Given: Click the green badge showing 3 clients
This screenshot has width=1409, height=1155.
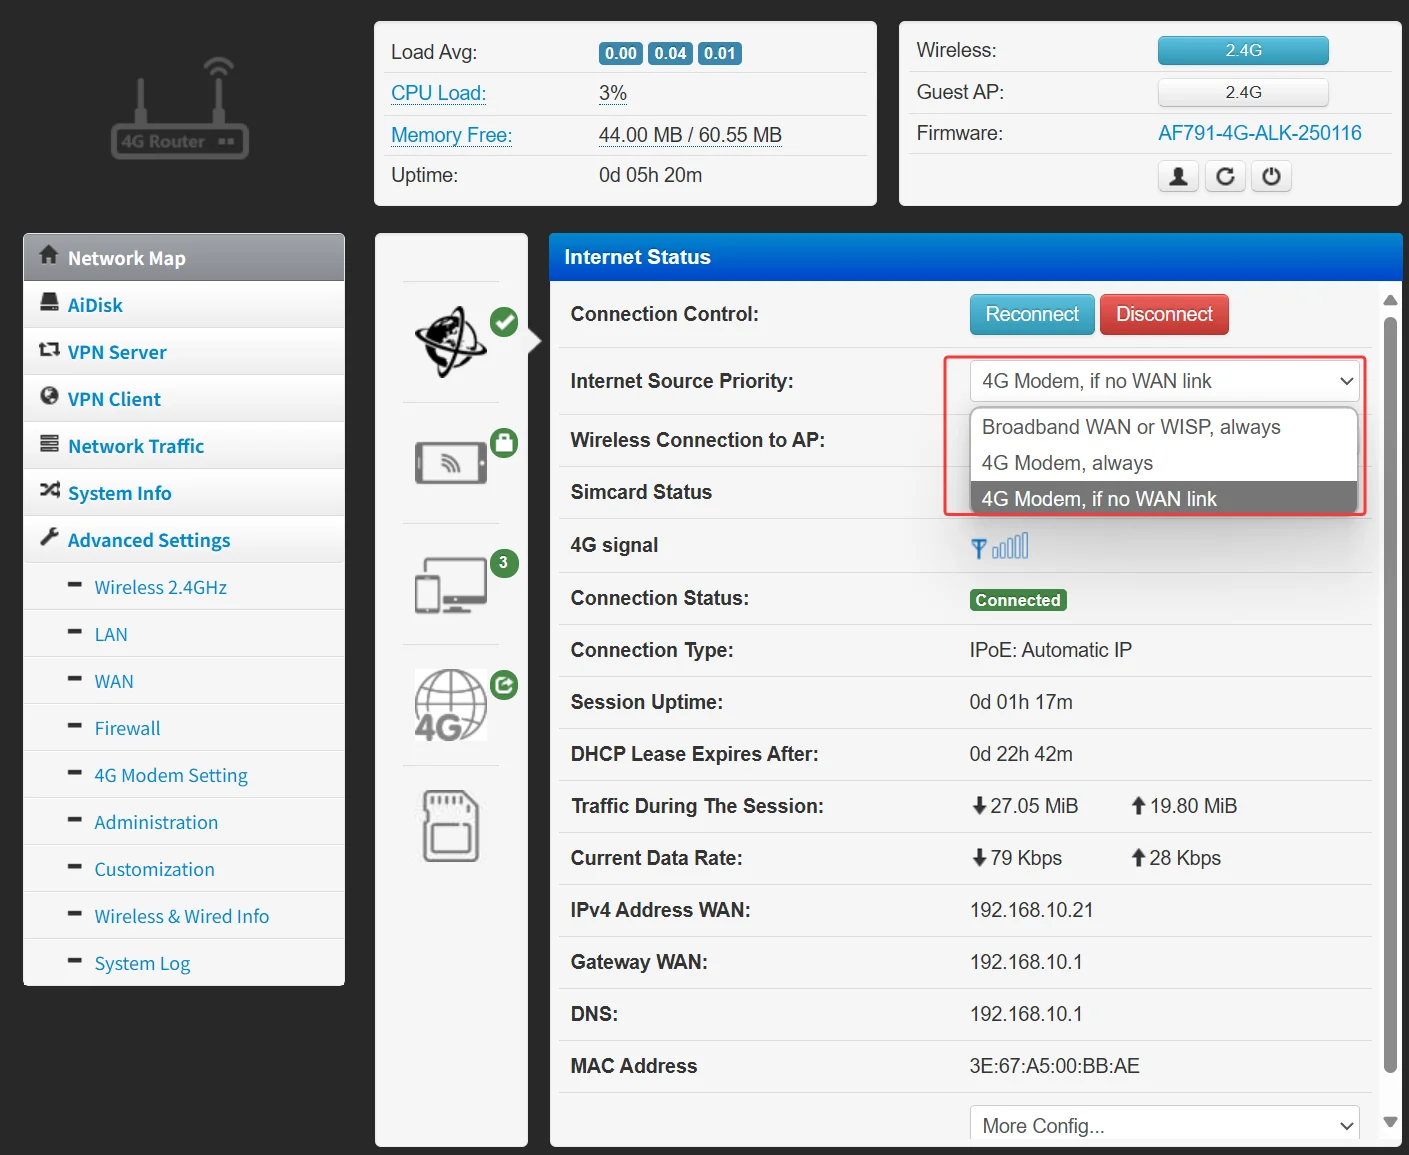Looking at the screenshot, I should (504, 563).
